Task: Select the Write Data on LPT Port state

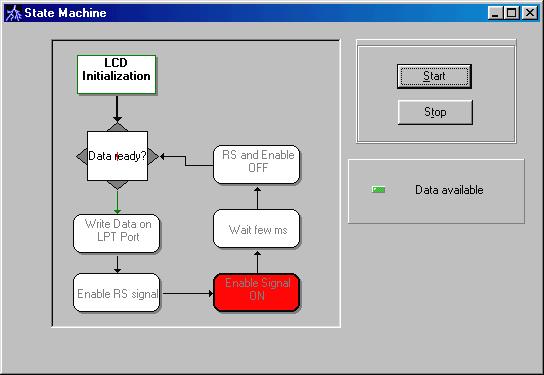Action: click(117, 233)
